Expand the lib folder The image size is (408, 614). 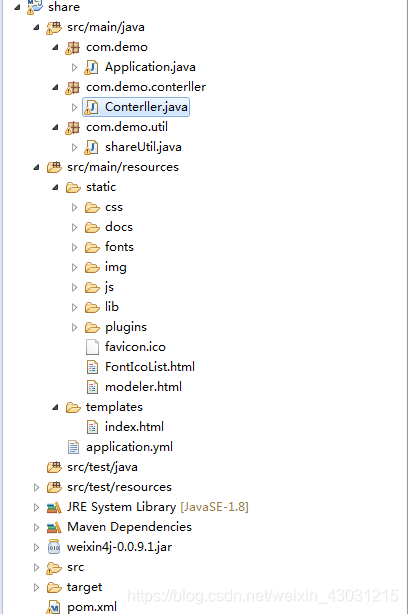point(74,307)
